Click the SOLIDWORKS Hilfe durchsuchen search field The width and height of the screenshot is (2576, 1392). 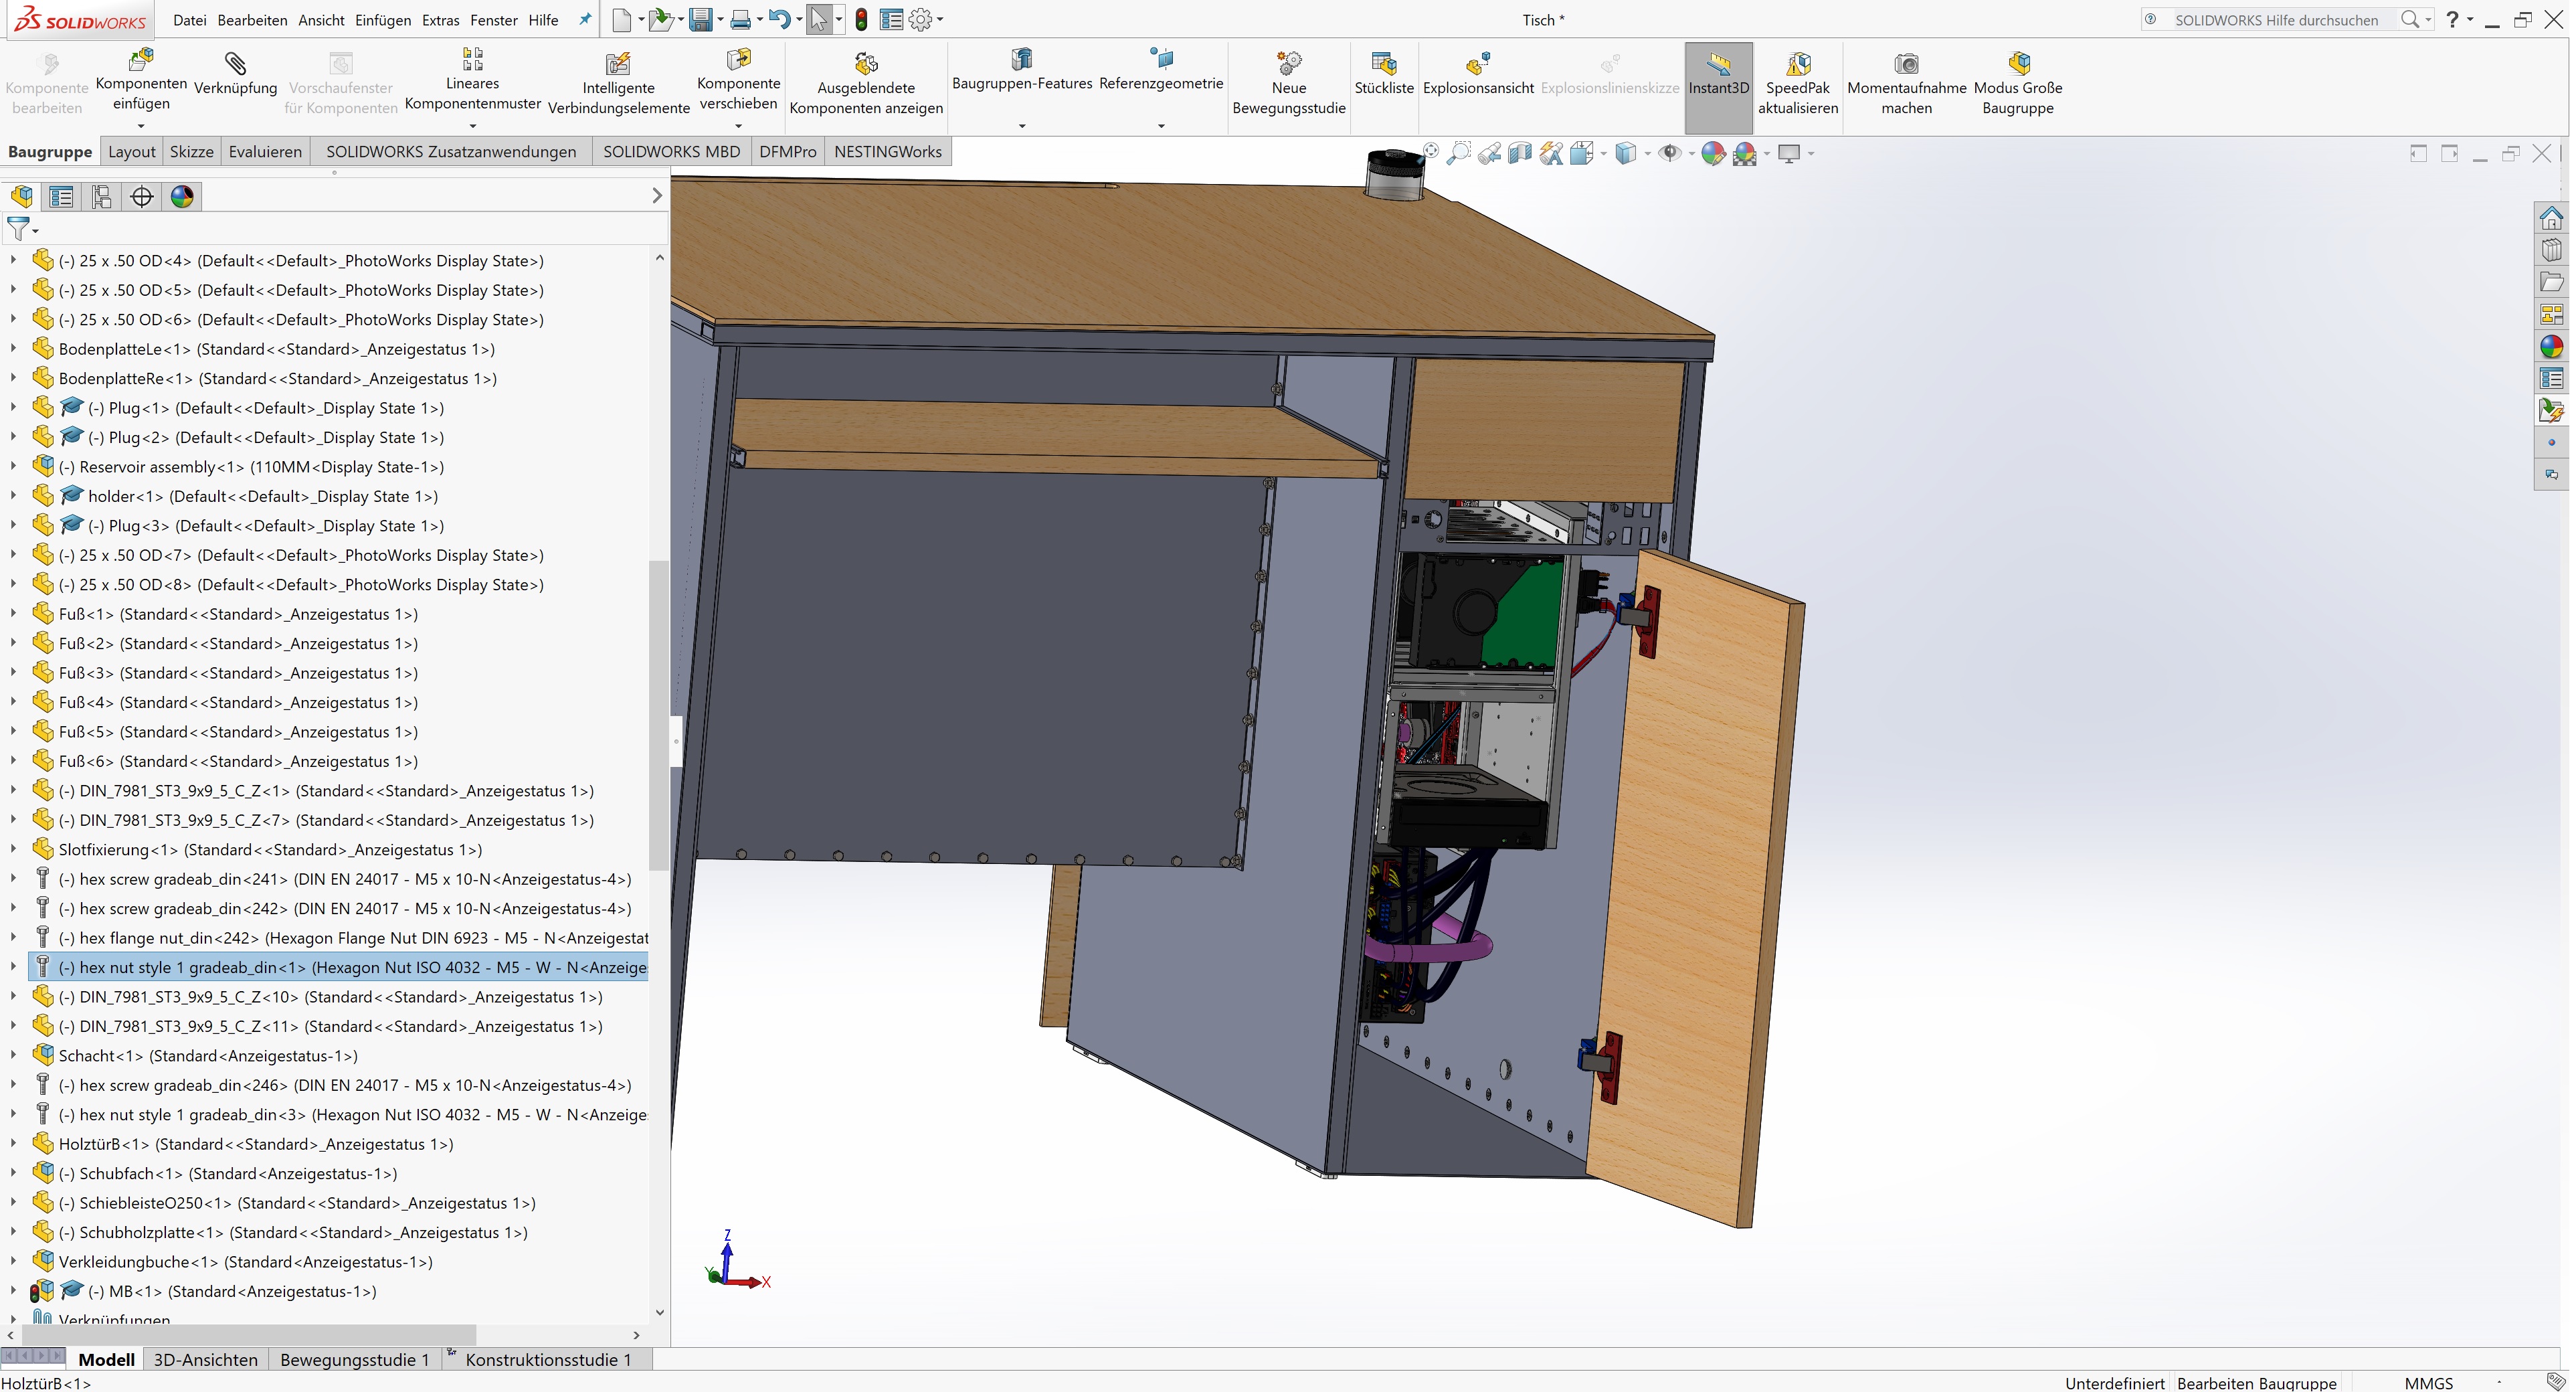2276,20
